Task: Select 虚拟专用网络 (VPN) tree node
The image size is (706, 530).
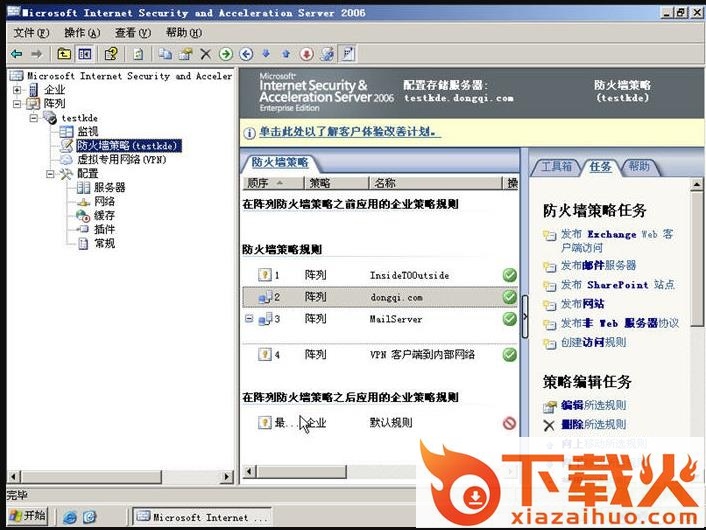Action: point(122,159)
